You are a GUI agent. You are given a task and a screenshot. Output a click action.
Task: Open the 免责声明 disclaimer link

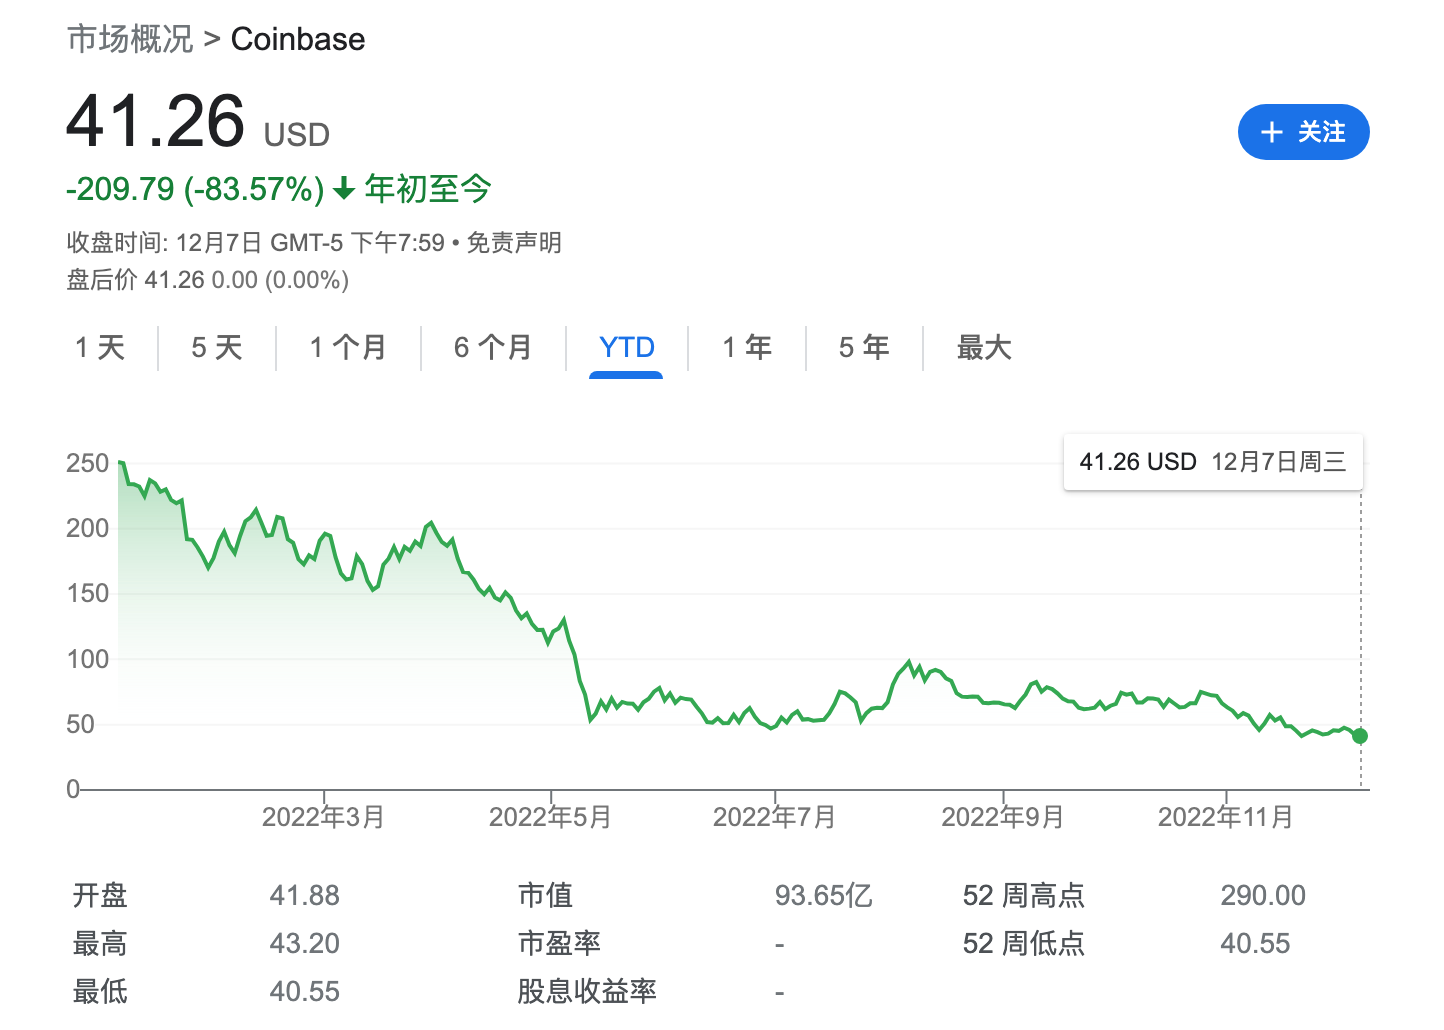[514, 243]
